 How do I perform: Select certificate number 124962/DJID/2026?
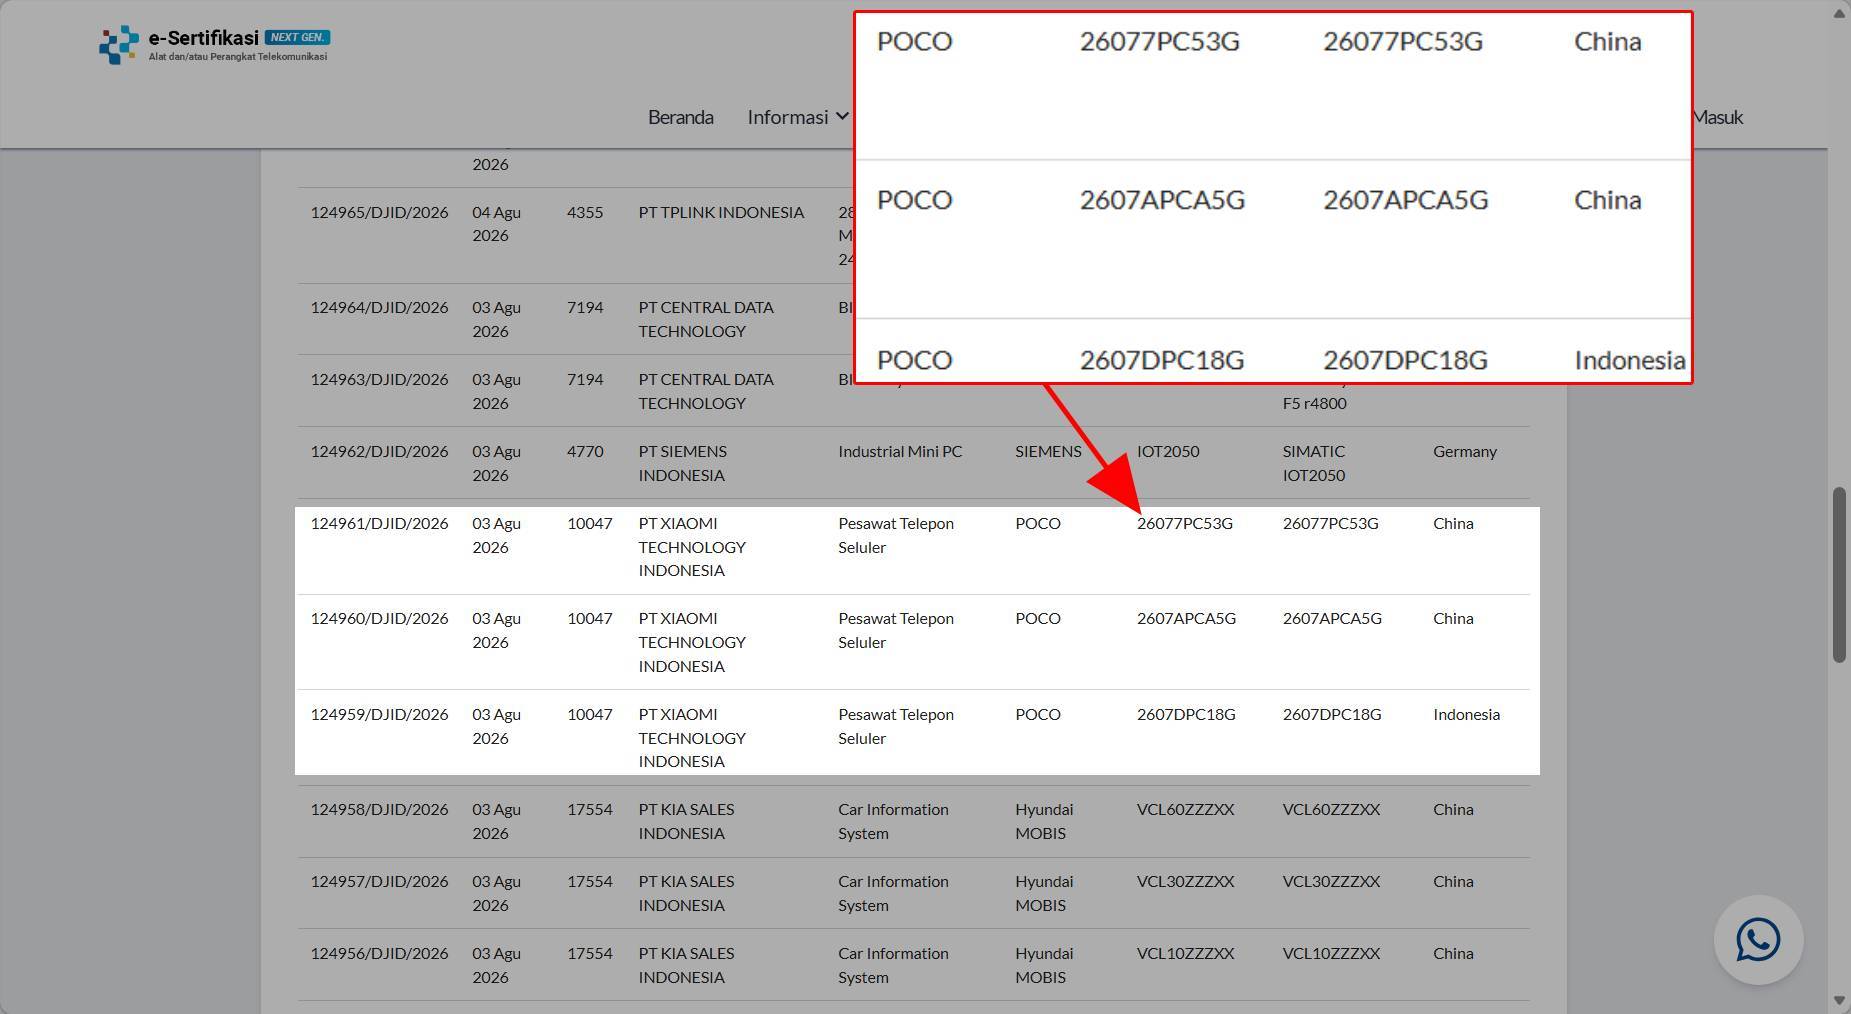pos(379,451)
